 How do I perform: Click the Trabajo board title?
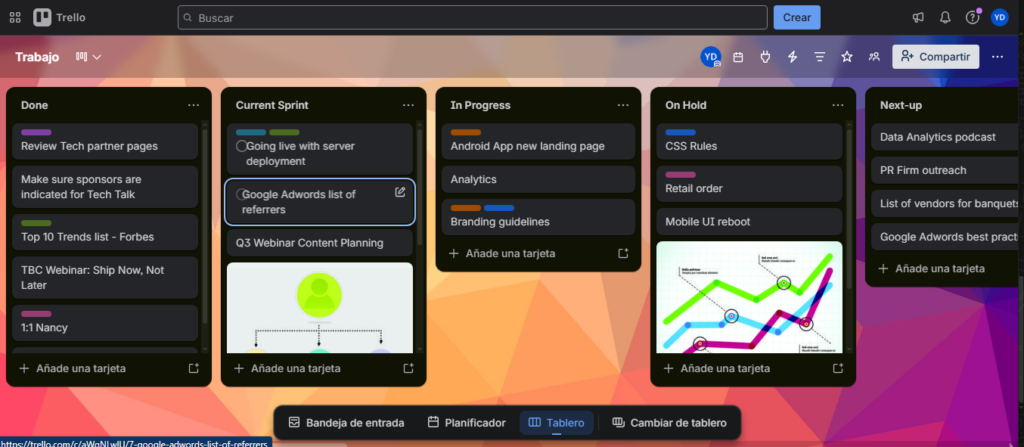pos(37,57)
